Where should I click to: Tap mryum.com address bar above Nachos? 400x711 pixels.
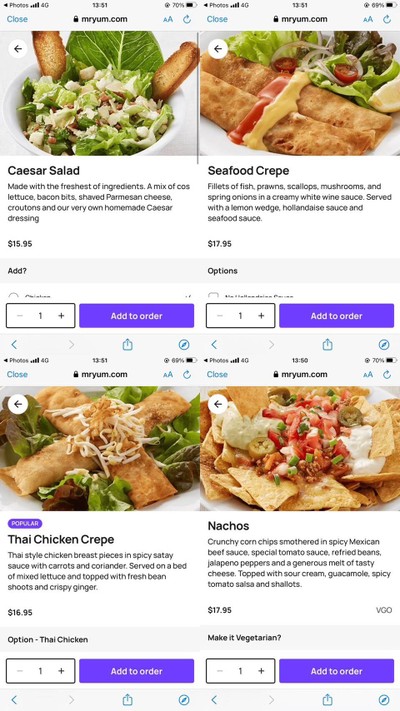300,375
